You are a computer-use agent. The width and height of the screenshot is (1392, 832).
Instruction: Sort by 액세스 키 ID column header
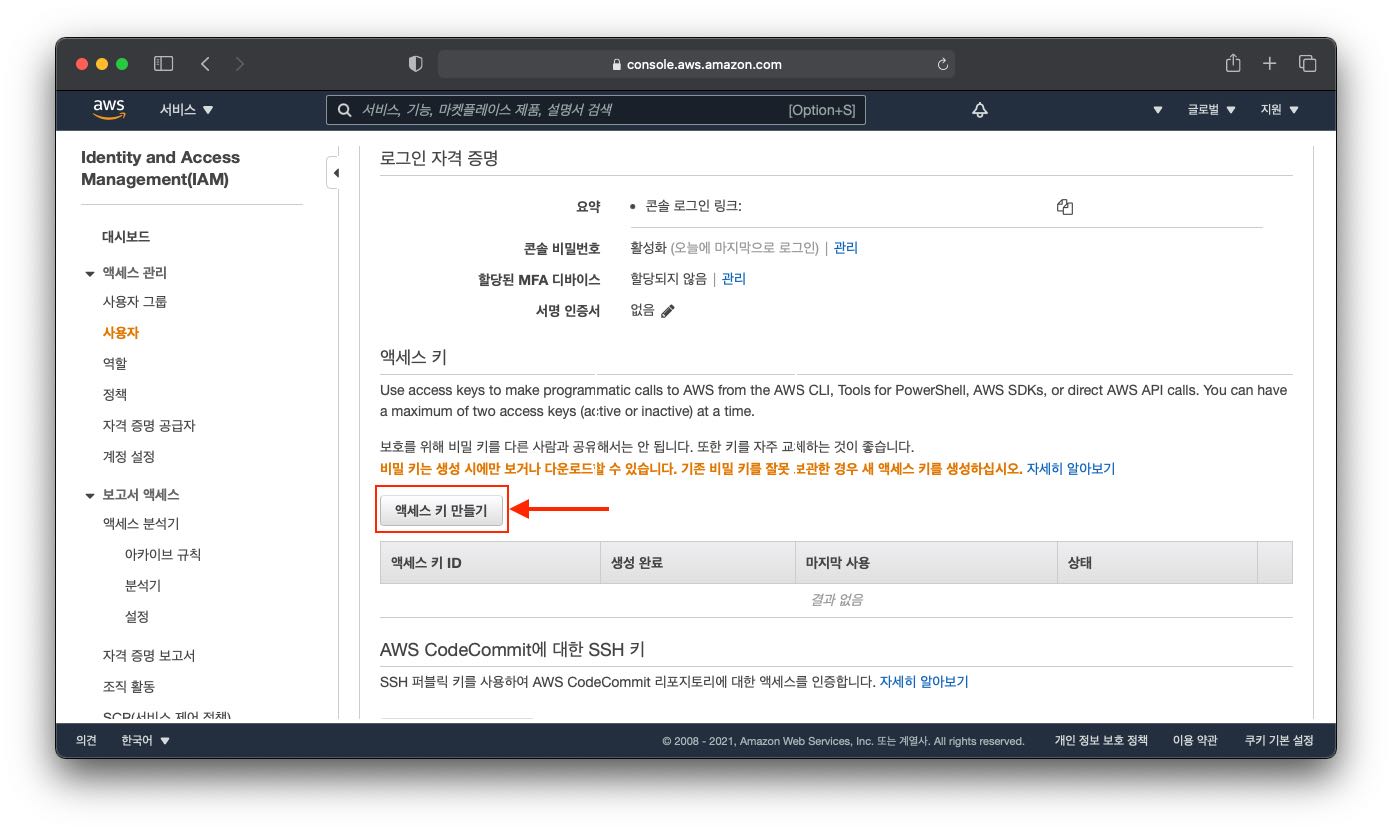pyautogui.click(x=490, y=563)
